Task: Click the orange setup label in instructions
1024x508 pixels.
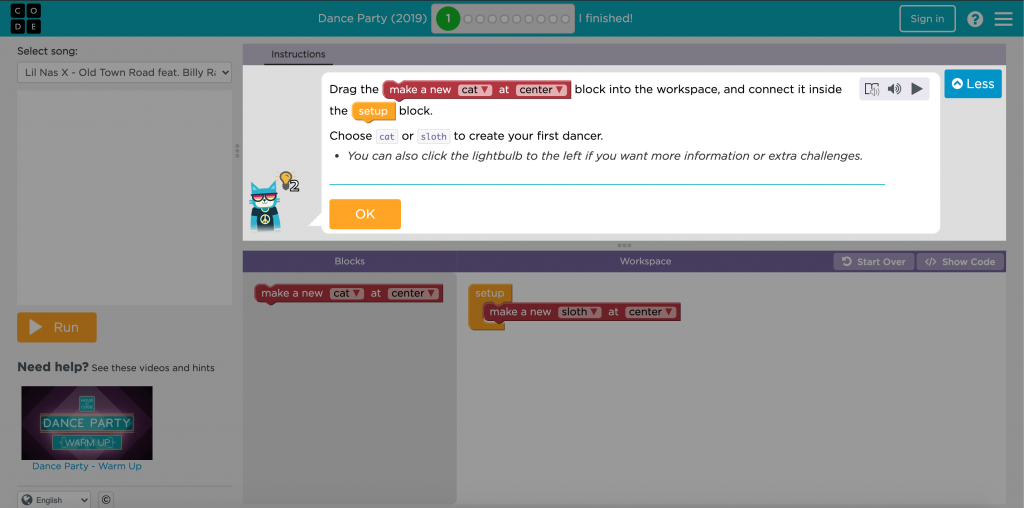Action: point(374,112)
